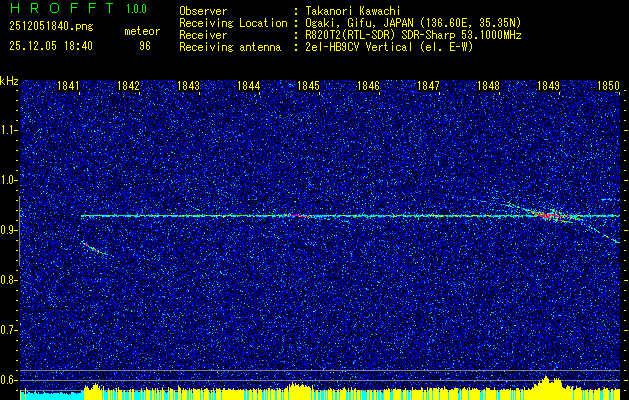Click the red spot on carrier near 1845
Image resolution: width=629 pixels, height=400 pixels.
[x=299, y=216]
